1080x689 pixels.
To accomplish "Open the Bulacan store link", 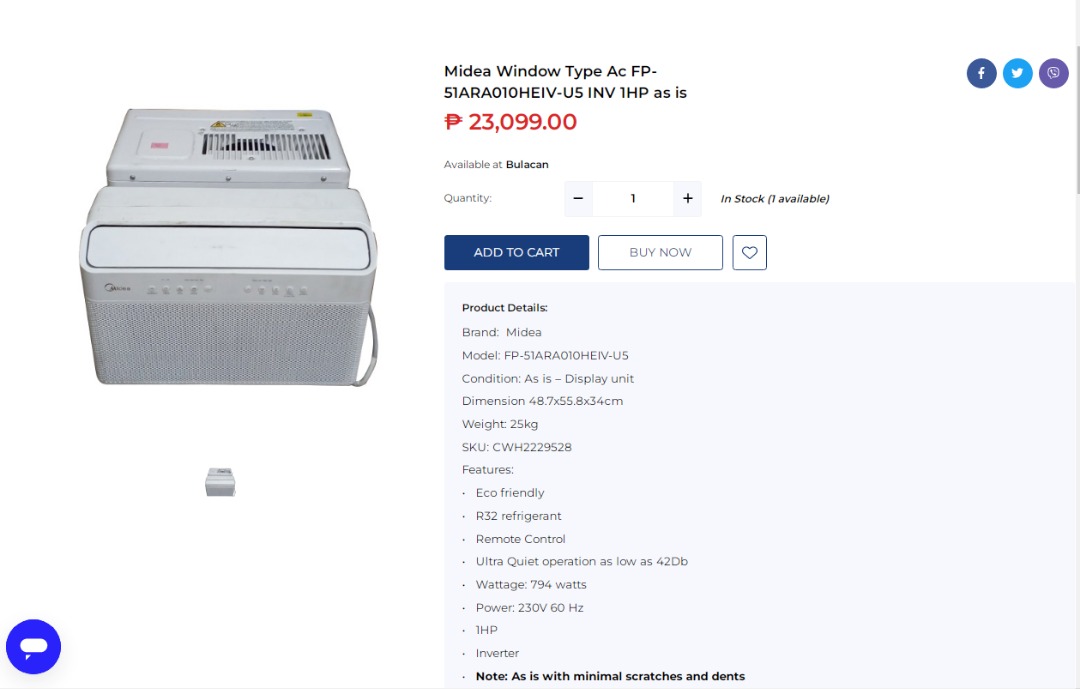I will click(x=527, y=164).
